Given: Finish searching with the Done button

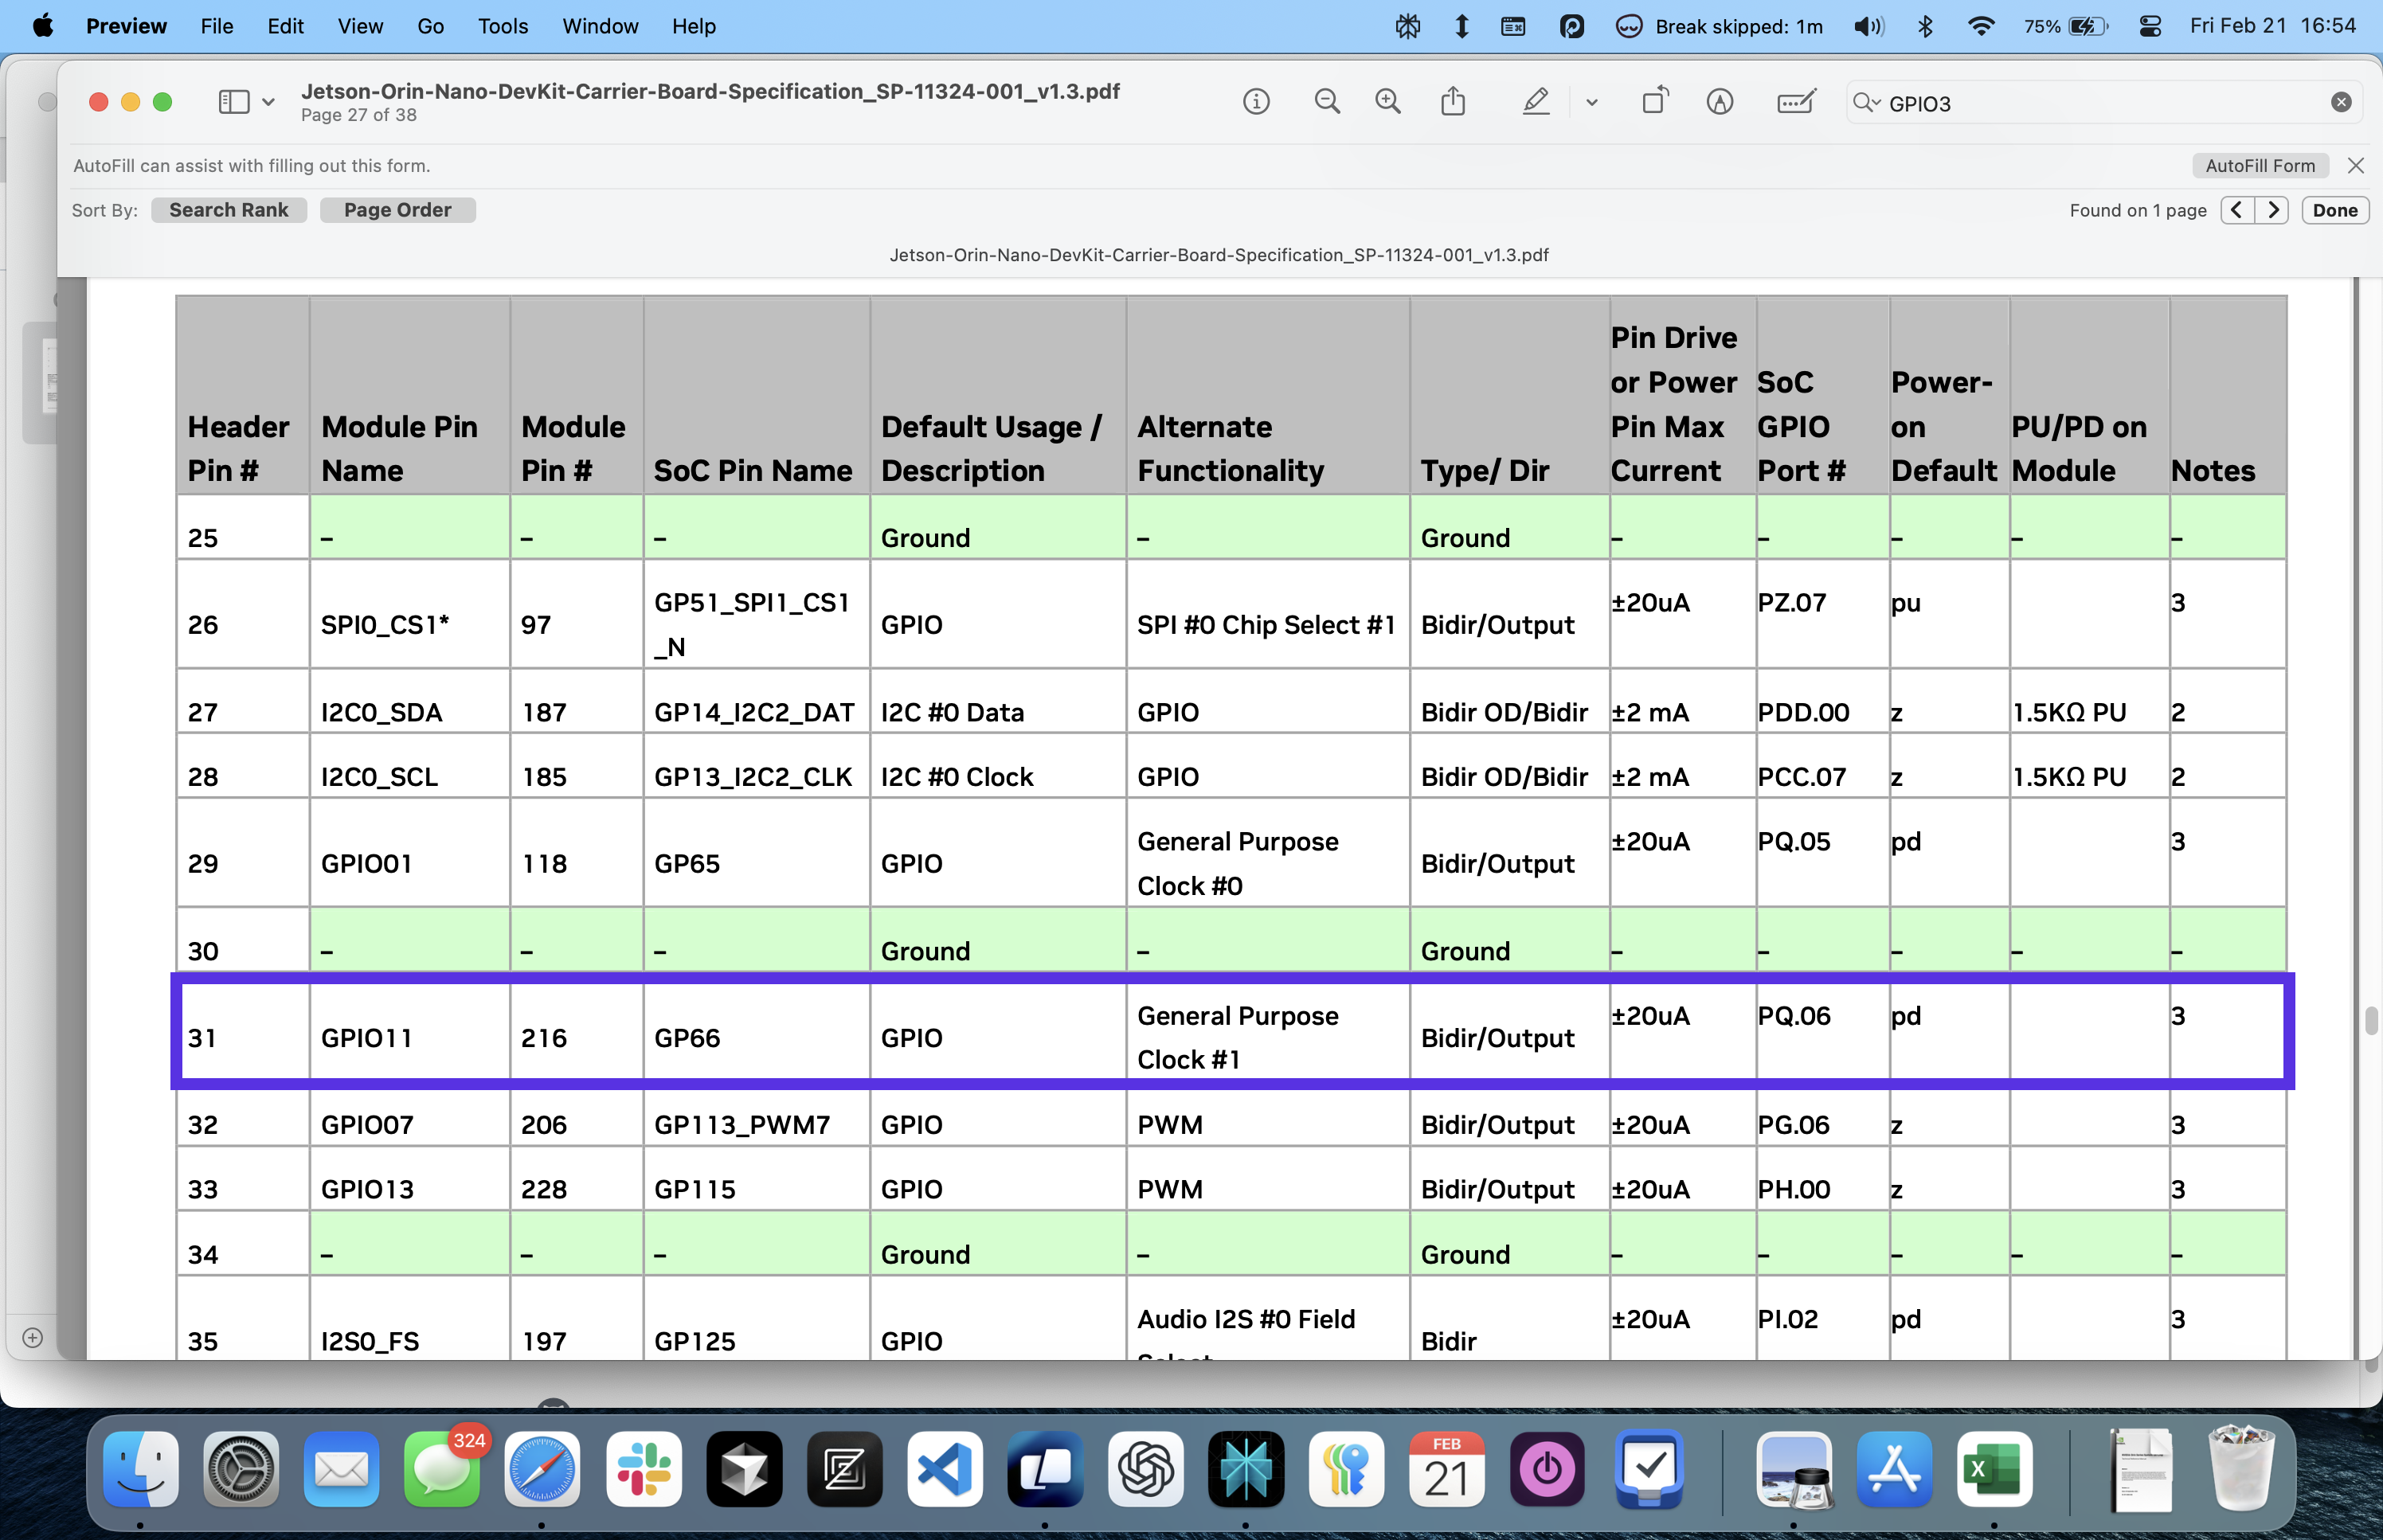Looking at the screenshot, I should pos(2335,210).
